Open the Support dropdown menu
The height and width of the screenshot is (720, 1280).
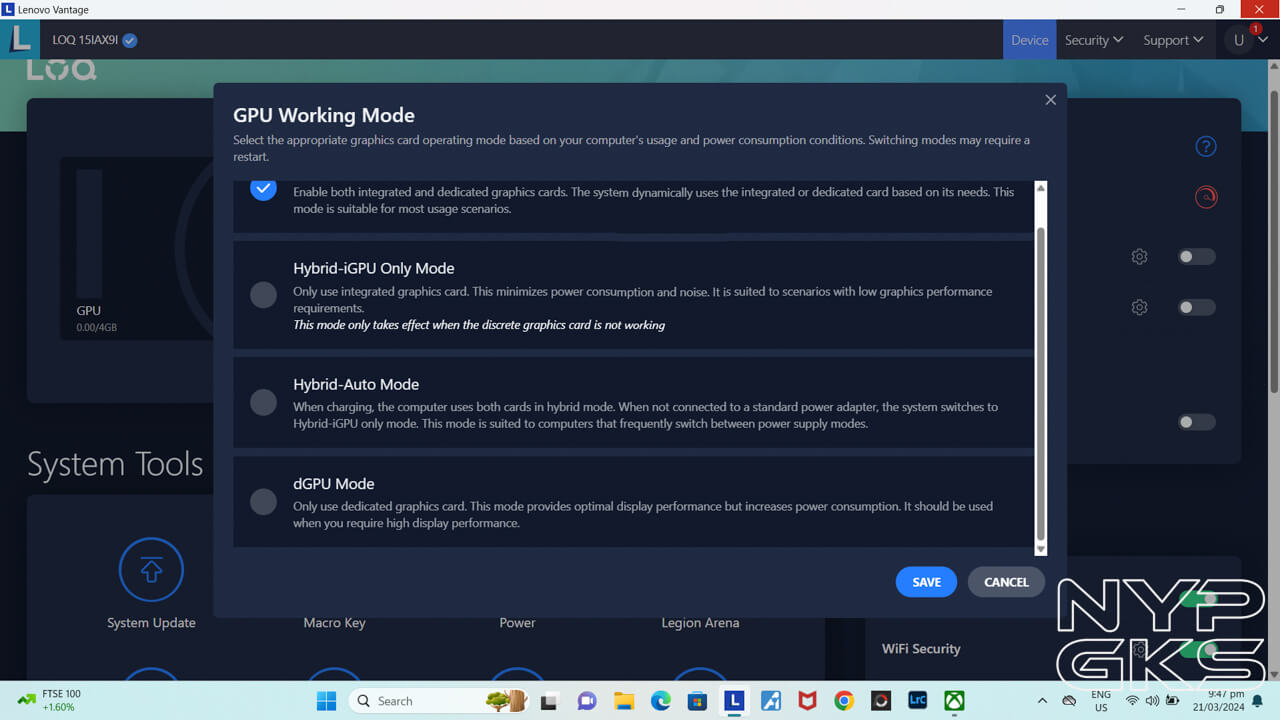point(1173,40)
